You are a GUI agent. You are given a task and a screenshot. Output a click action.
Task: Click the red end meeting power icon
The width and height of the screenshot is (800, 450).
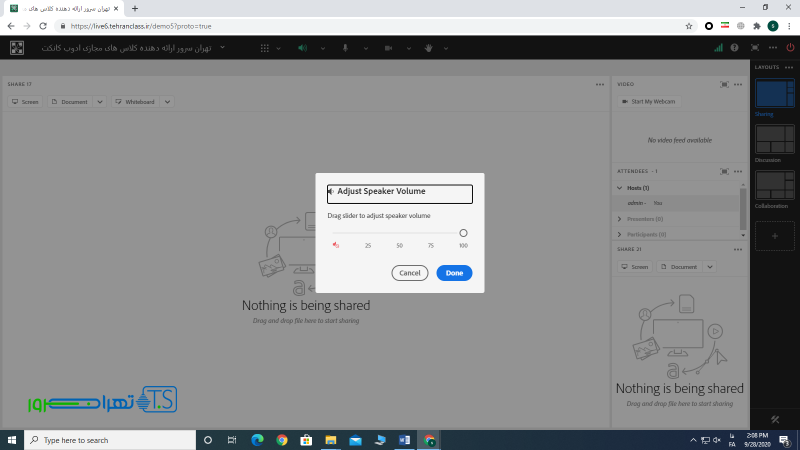789,47
